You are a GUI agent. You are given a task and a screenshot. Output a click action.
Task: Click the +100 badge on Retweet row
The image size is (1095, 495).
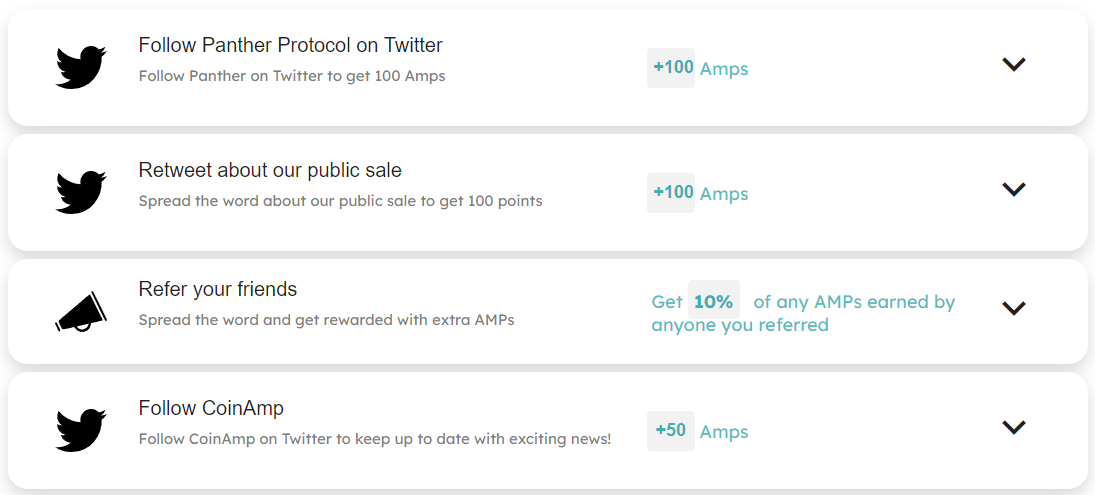(671, 193)
